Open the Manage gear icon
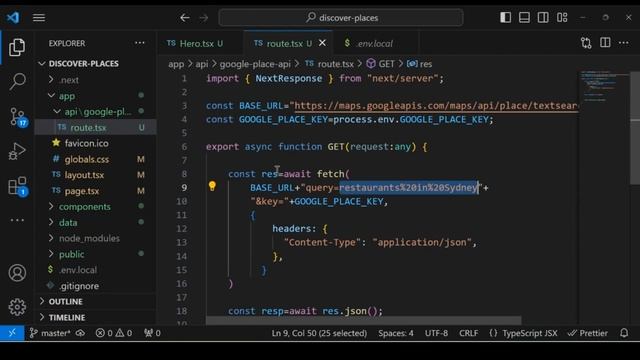The image size is (640, 360). click(17, 307)
